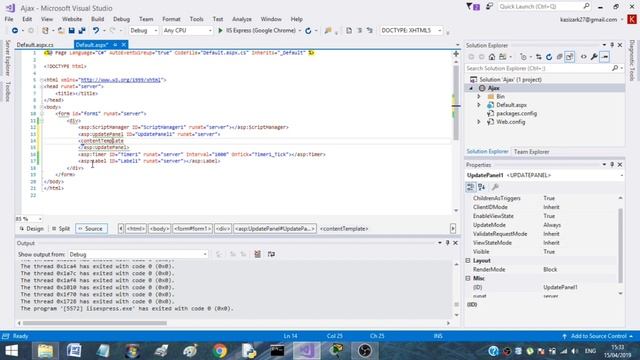Switch to Split view
Screen dimensions: 640x360
[x=61, y=229]
